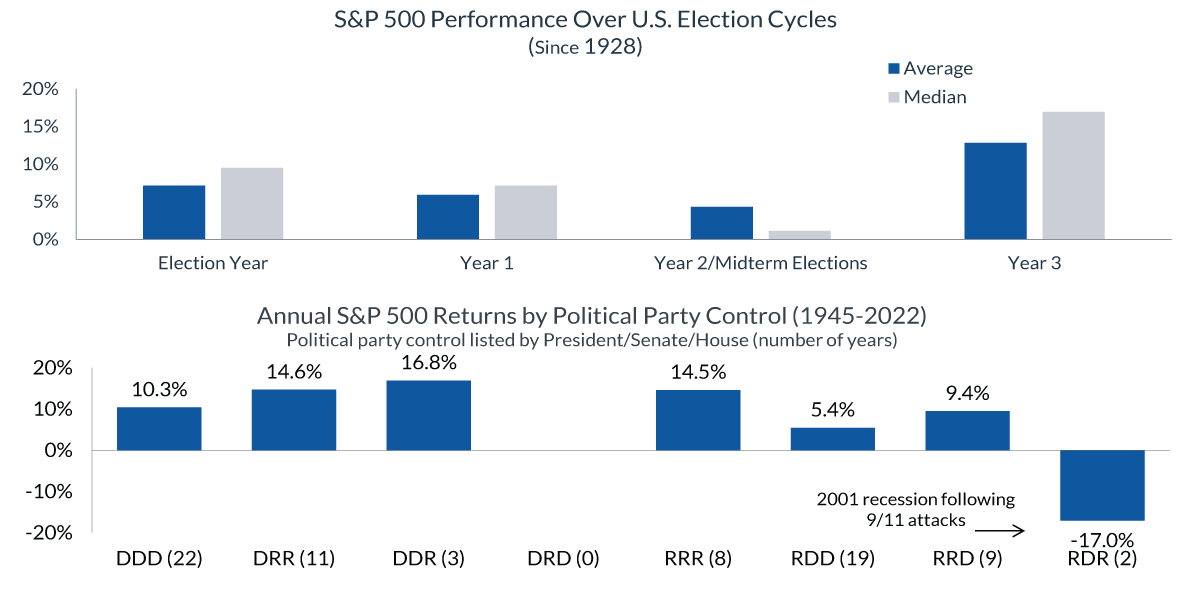
Task: Click the DRR (11) bar at 14.6%
Action: pos(294,420)
